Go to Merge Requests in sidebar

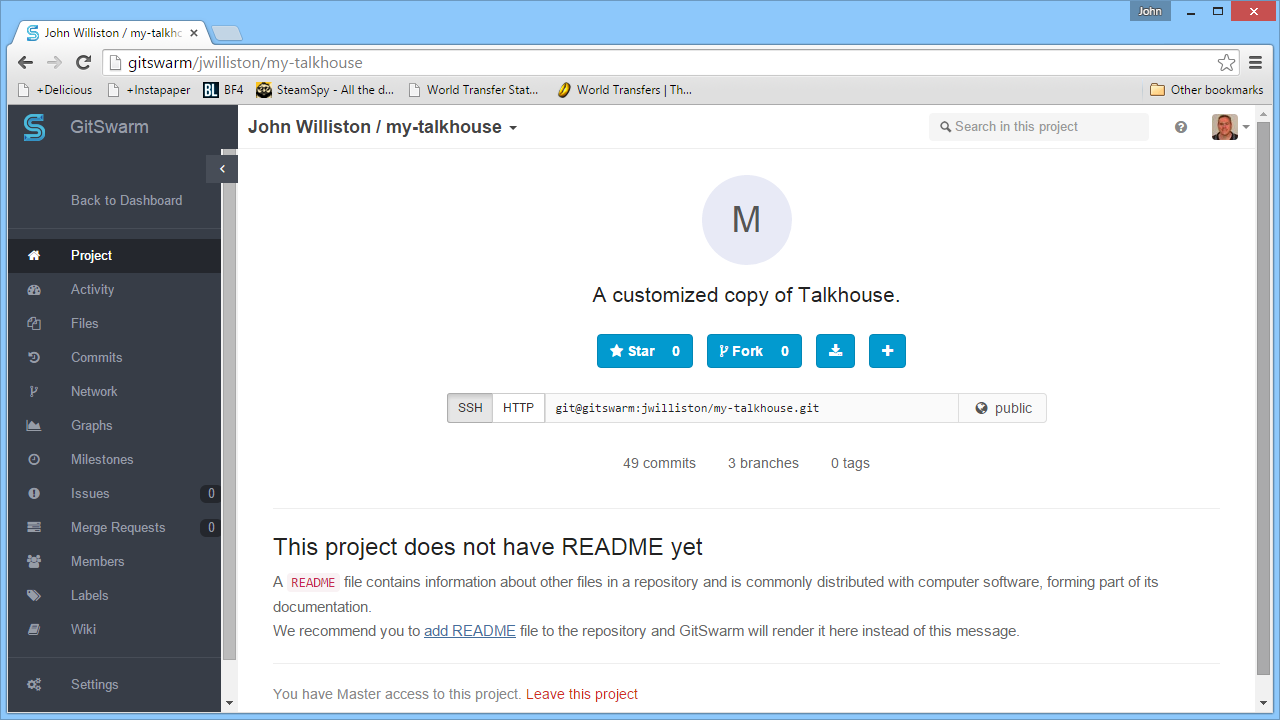point(118,527)
